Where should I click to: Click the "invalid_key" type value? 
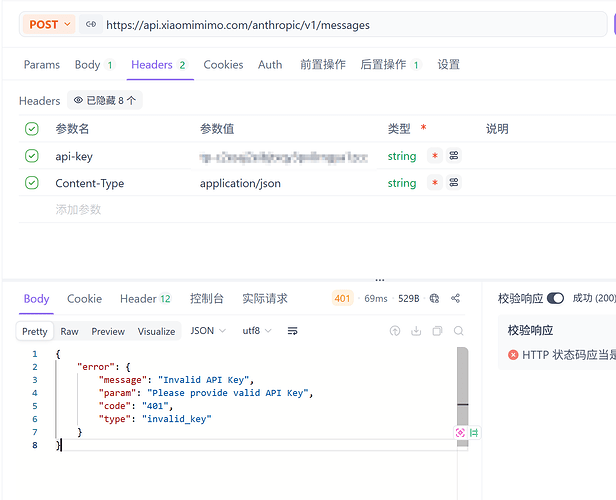click(176, 419)
